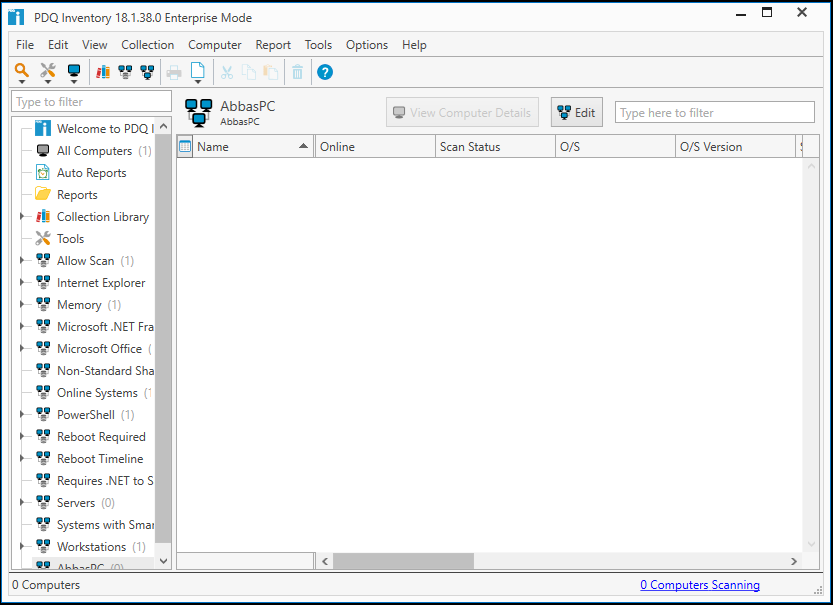Expand the Workstations tree node

tap(22, 546)
